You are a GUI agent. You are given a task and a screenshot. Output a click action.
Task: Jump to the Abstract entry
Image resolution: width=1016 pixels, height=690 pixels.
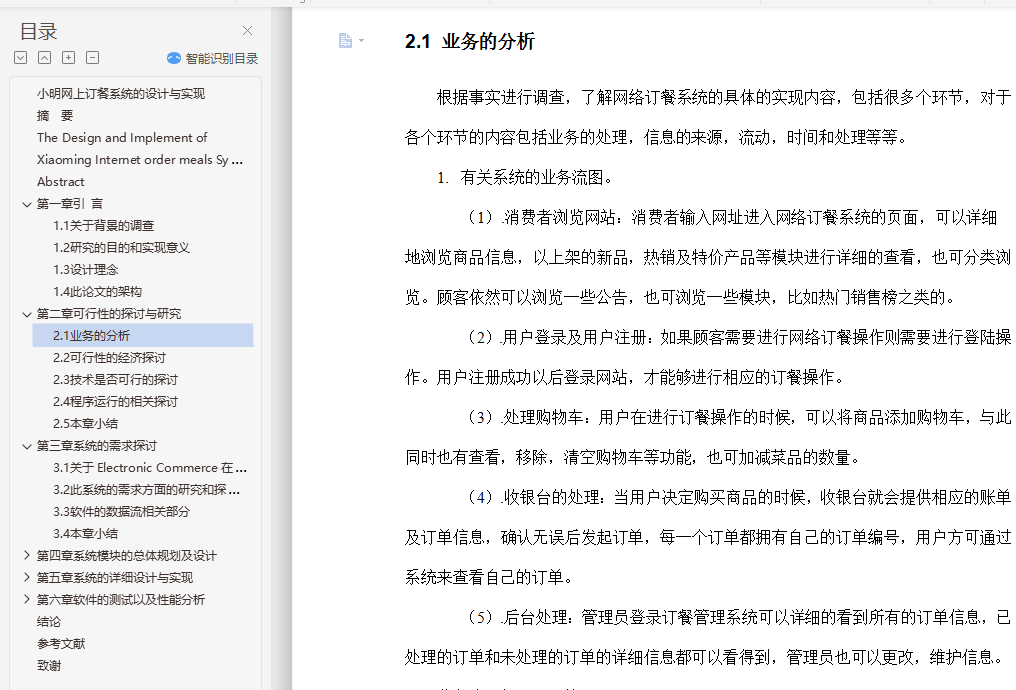coord(60,181)
